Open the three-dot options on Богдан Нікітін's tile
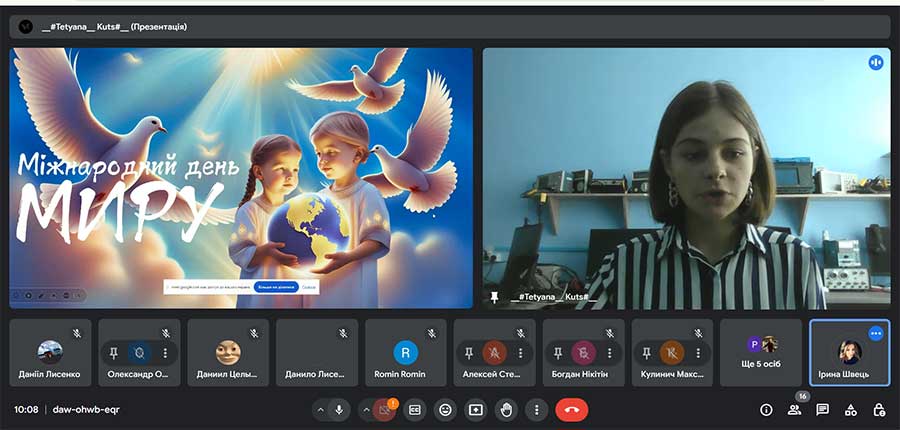The width and height of the screenshot is (900, 430). pyautogui.click(x=609, y=353)
